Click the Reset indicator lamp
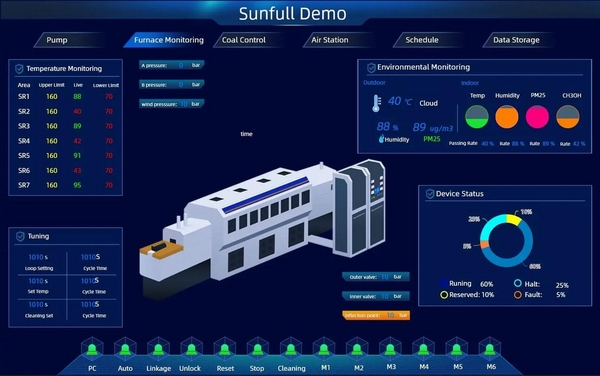Viewport: 600px width, 376px height. (x=225, y=349)
